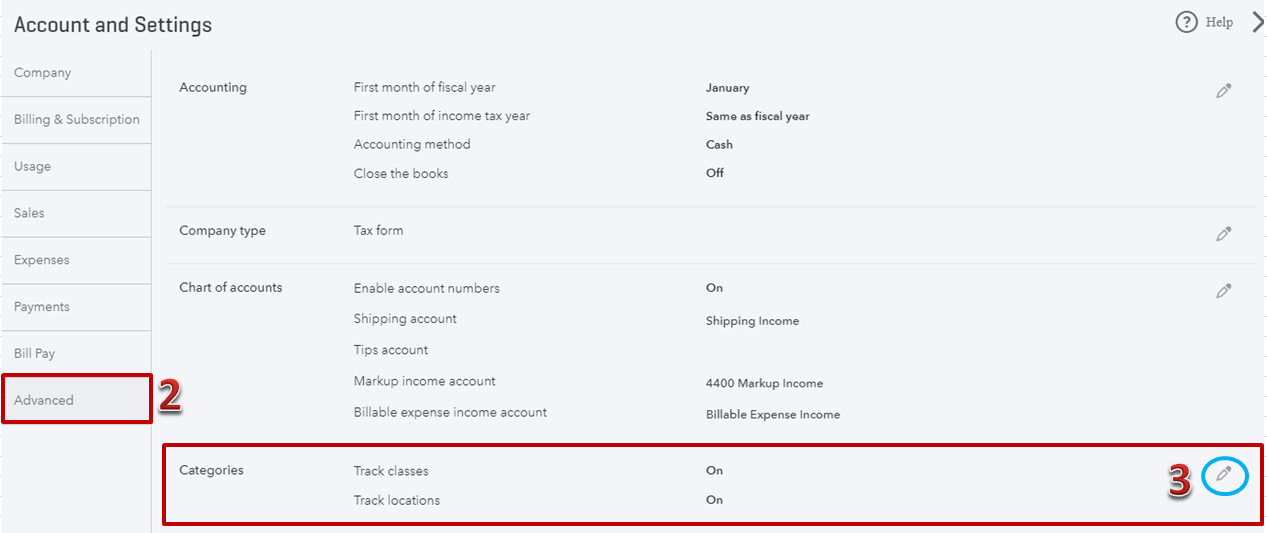Click the First month of fiscal year January value
1267x533 pixels.
[x=727, y=88]
